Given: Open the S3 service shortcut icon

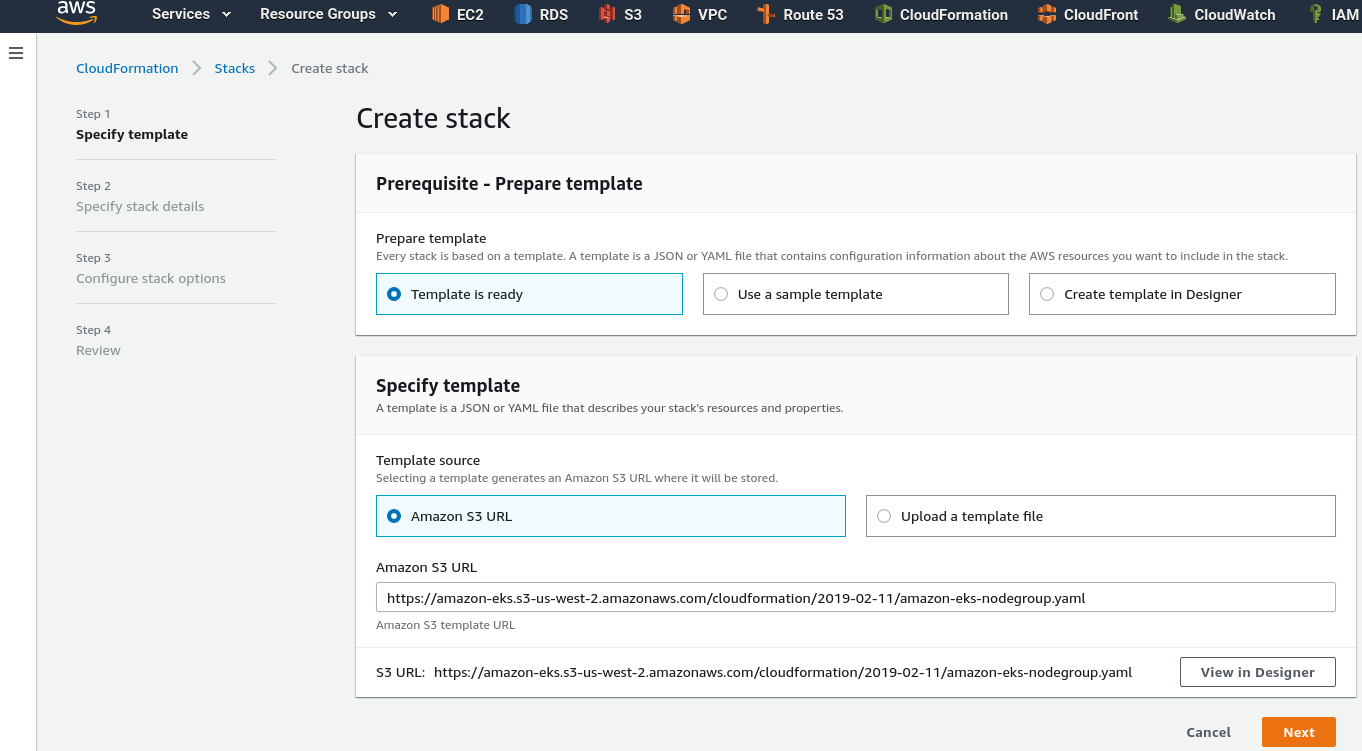Looking at the screenshot, I should click(x=607, y=14).
